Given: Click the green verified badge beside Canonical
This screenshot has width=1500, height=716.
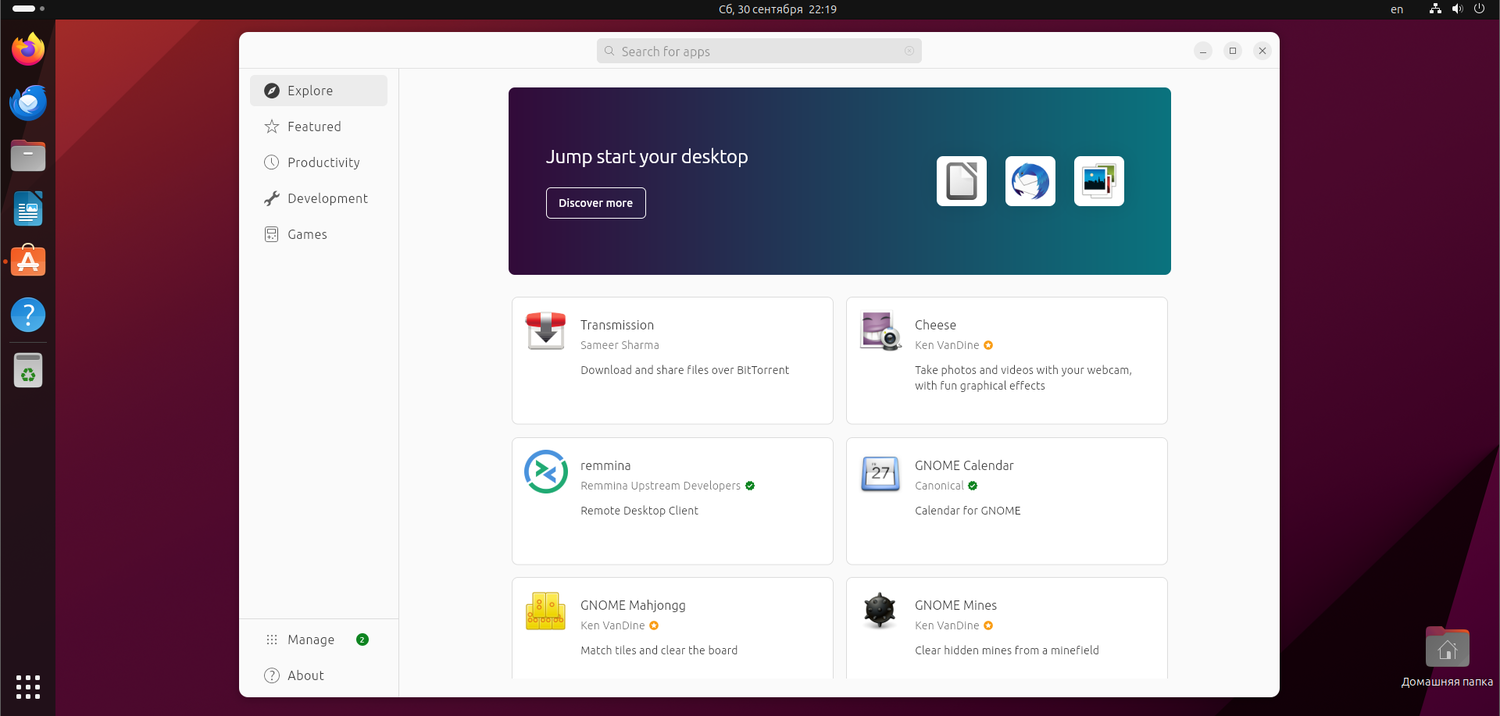Looking at the screenshot, I should pos(973,486).
